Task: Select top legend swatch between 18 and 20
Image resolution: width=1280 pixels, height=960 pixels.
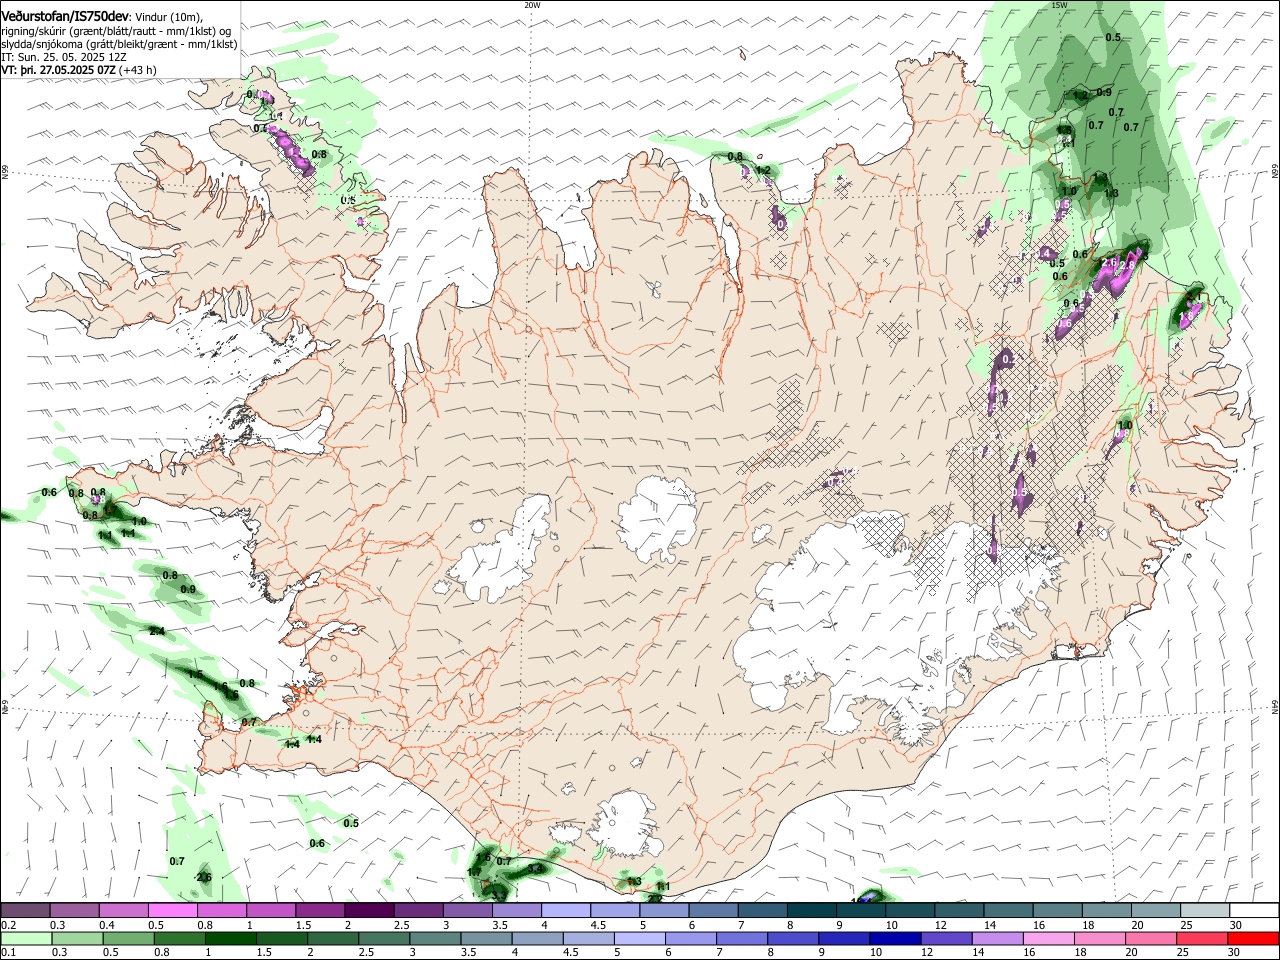Action: tap(1107, 910)
